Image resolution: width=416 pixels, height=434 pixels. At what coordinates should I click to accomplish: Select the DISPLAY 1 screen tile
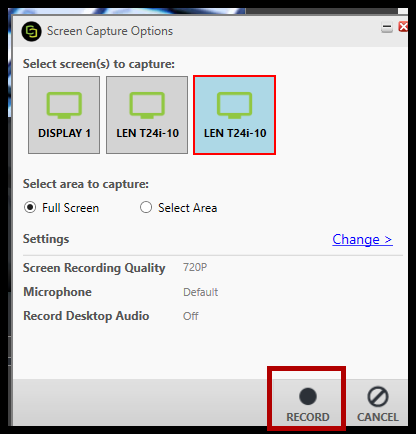pos(64,115)
